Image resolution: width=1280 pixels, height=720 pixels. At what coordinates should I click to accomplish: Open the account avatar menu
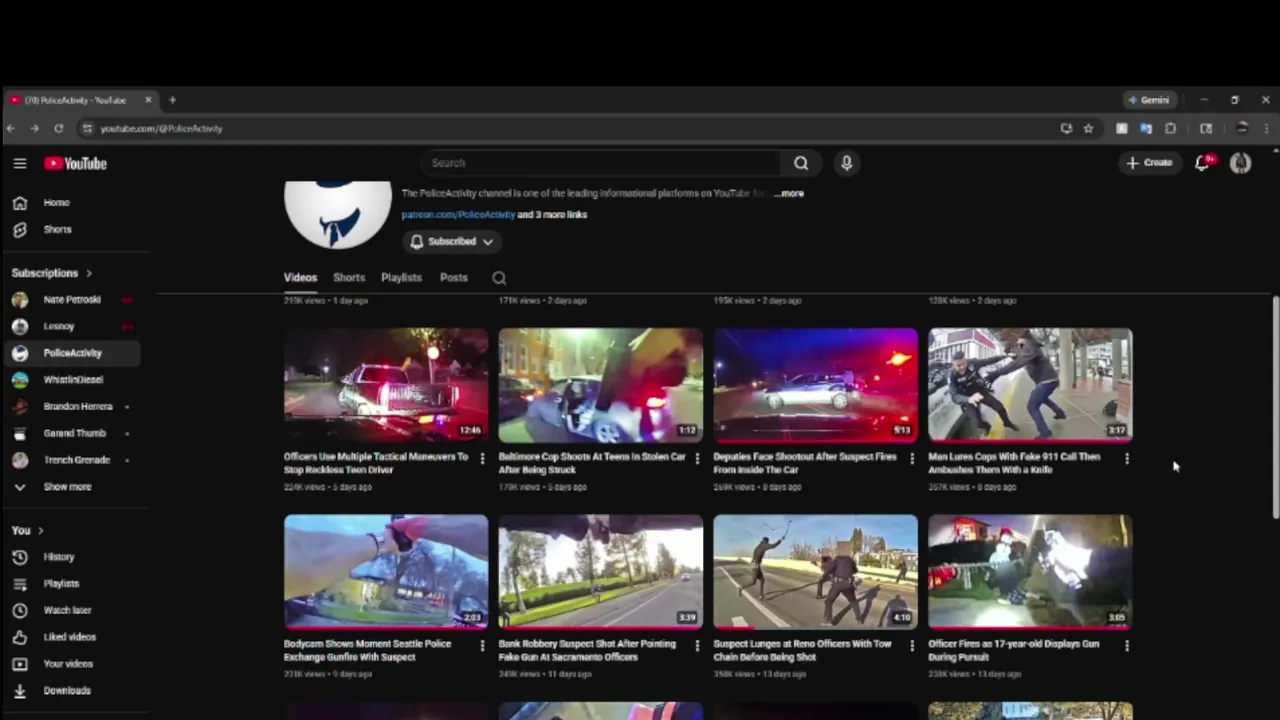tap(1240, 163)
